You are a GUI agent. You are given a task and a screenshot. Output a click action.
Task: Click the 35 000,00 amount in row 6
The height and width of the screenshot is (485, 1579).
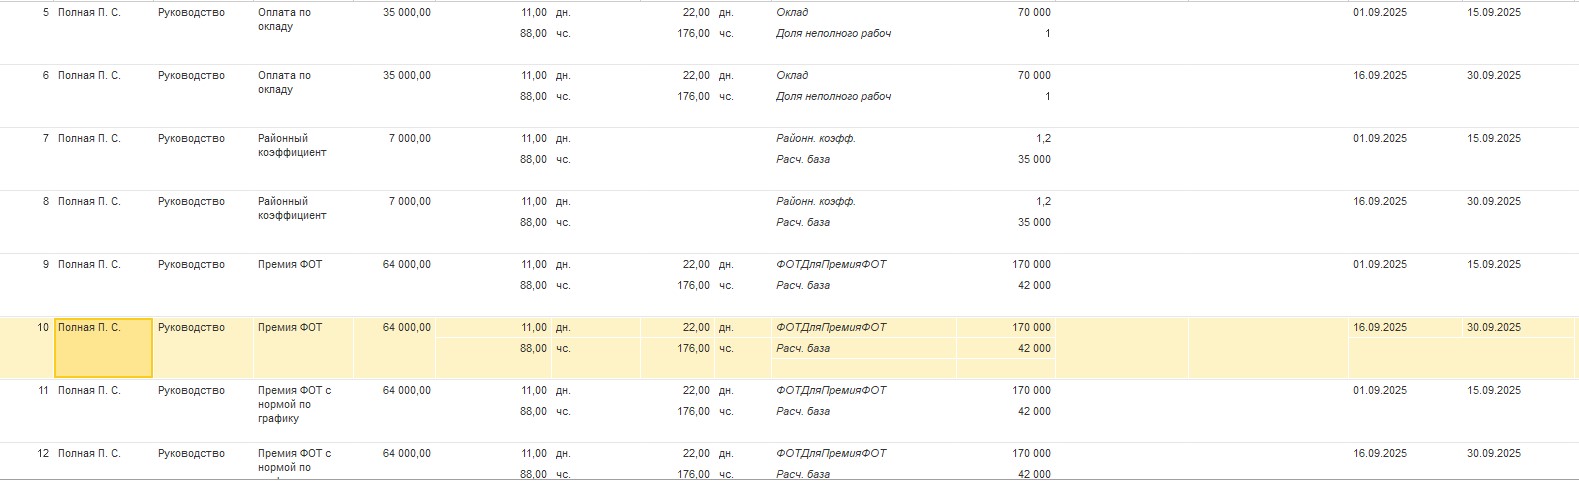tap(407, 76)
